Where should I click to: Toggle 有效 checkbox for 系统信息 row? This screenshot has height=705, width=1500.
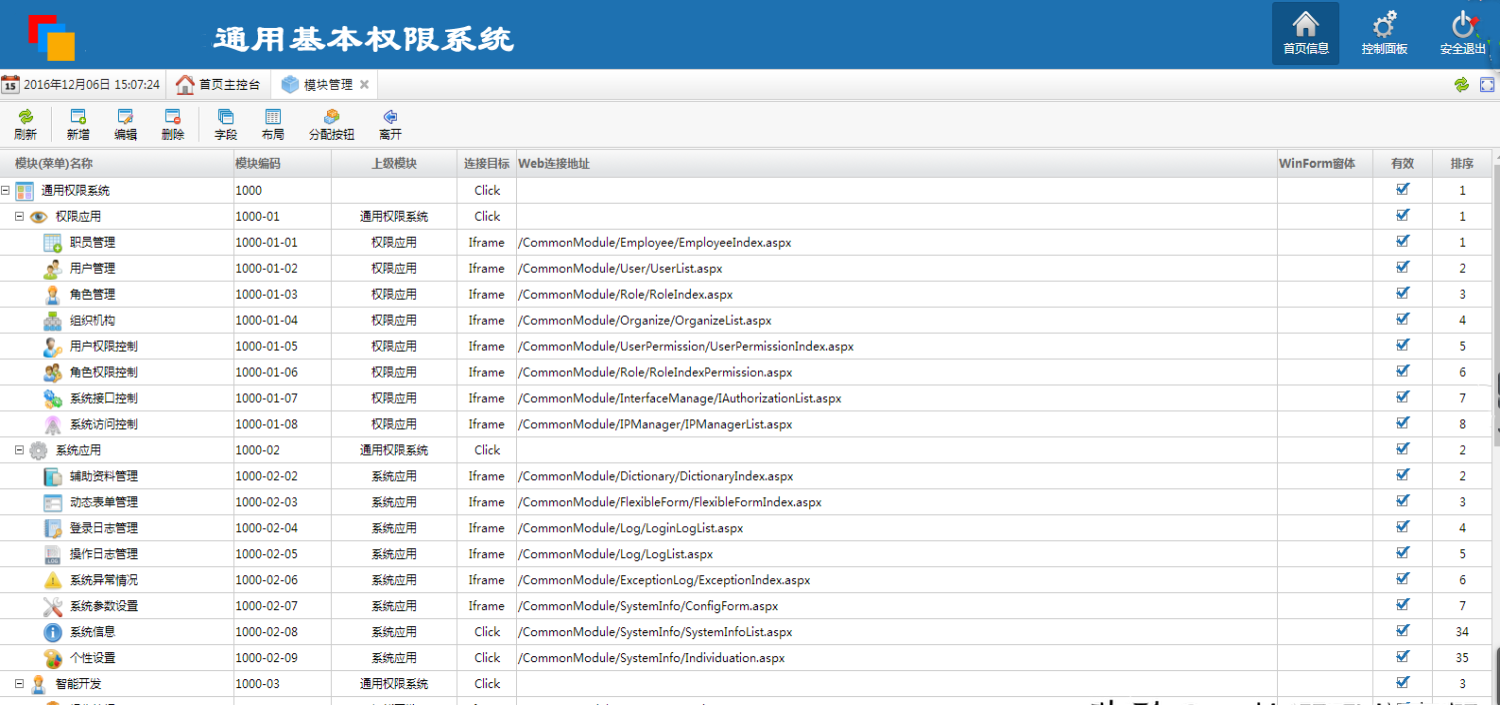pos(1402,631)
